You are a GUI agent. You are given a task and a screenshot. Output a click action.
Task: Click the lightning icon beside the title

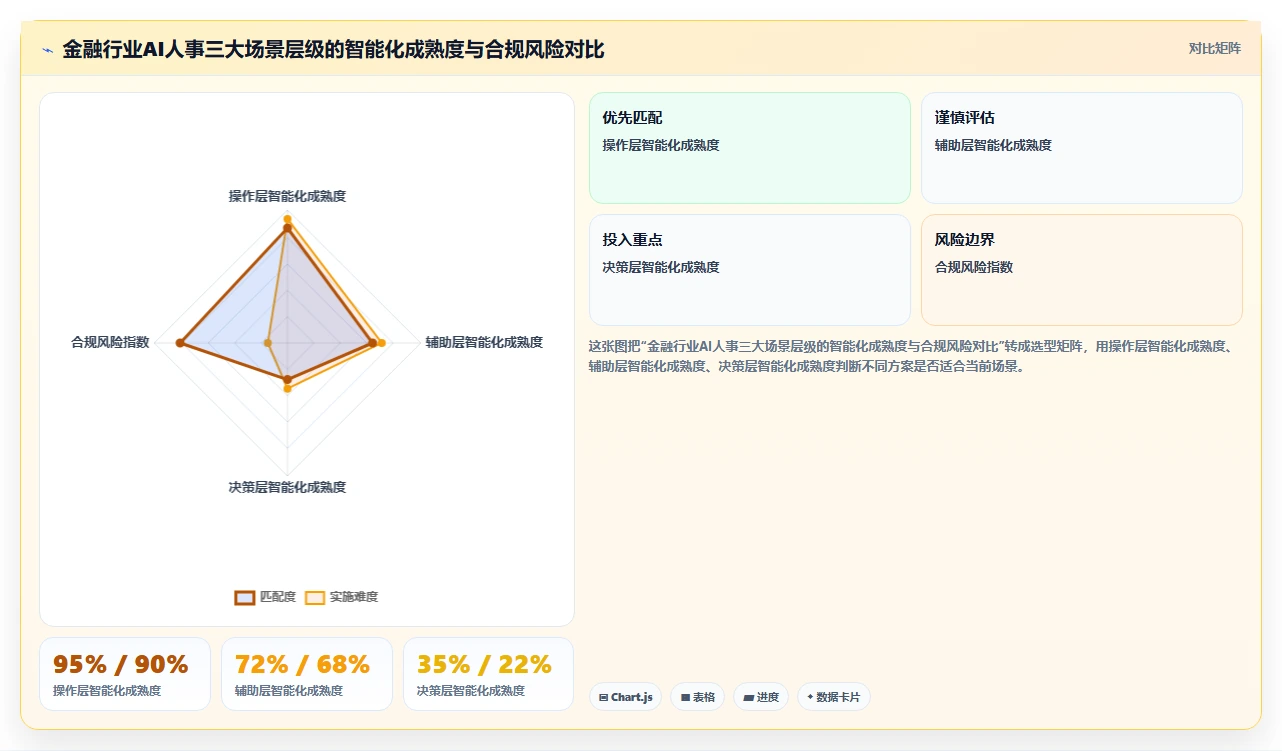tap(48, 50)
